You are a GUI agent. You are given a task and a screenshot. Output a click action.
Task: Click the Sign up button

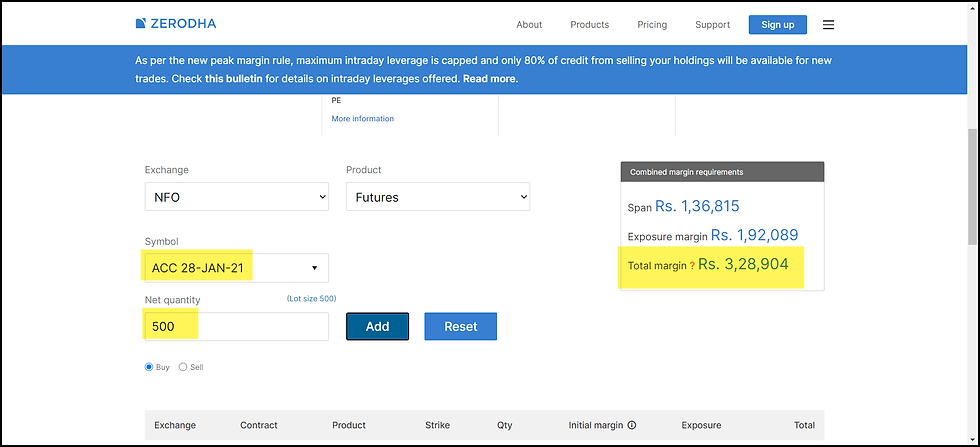[x=778, y=25]
